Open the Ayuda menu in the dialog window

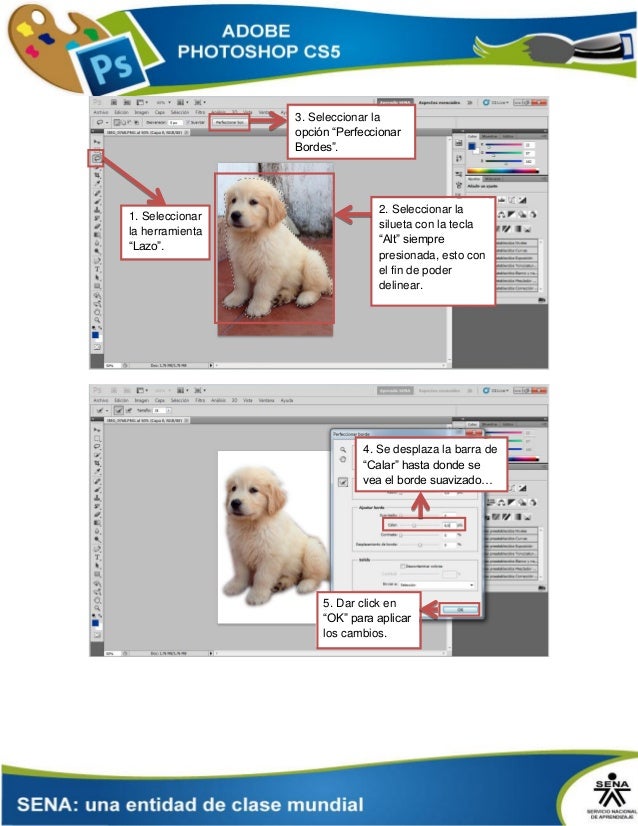(287, 400)
